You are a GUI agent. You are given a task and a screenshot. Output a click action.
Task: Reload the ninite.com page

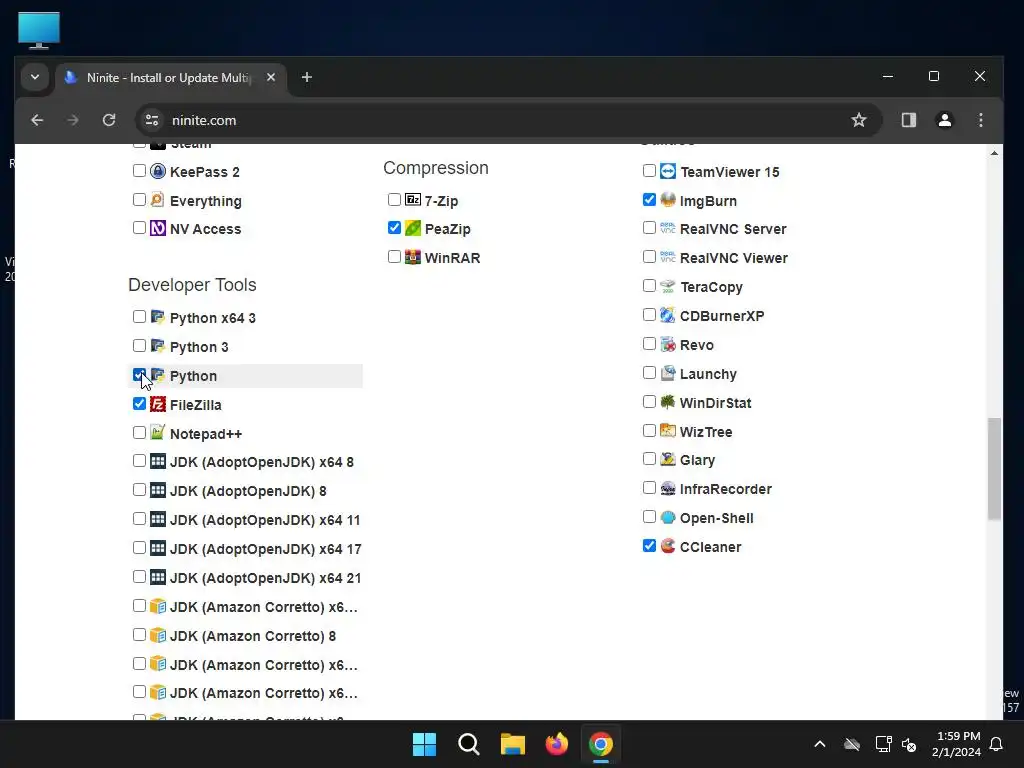click(109, 120)
